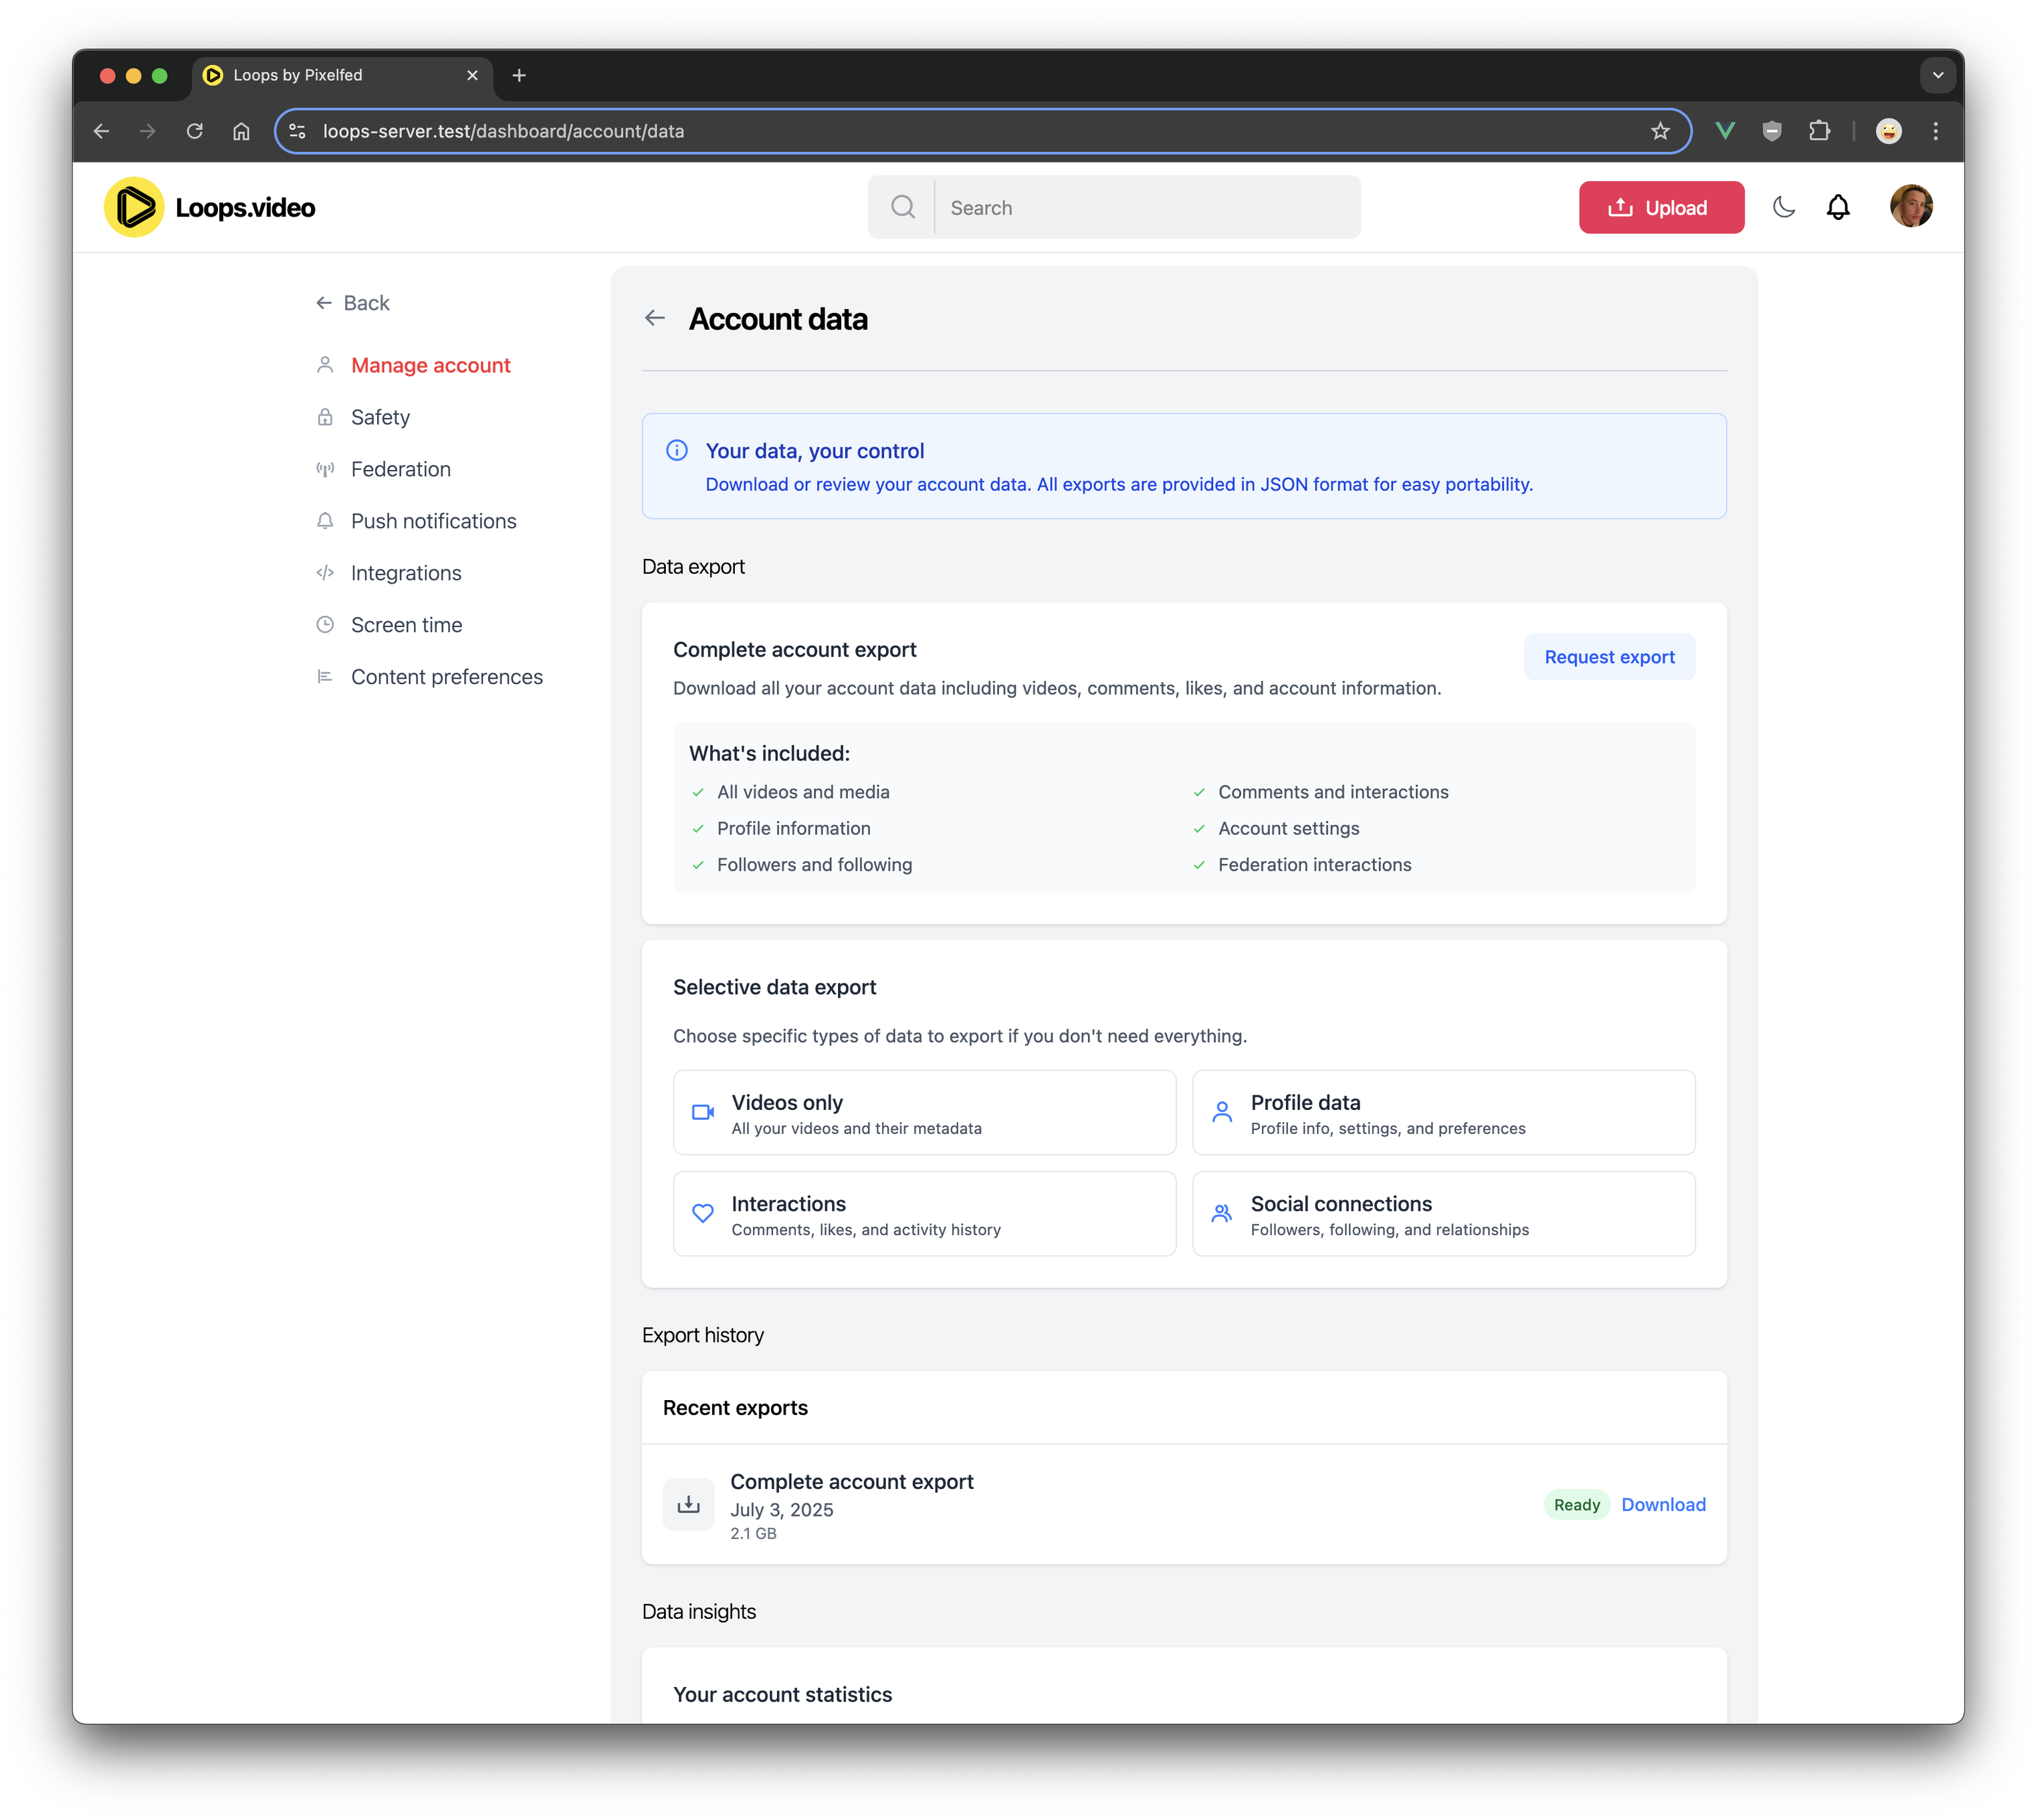This screenshot has width=2037, height=1820.
Task: Click the Ready status badge
Action: click(1576, 1504)
